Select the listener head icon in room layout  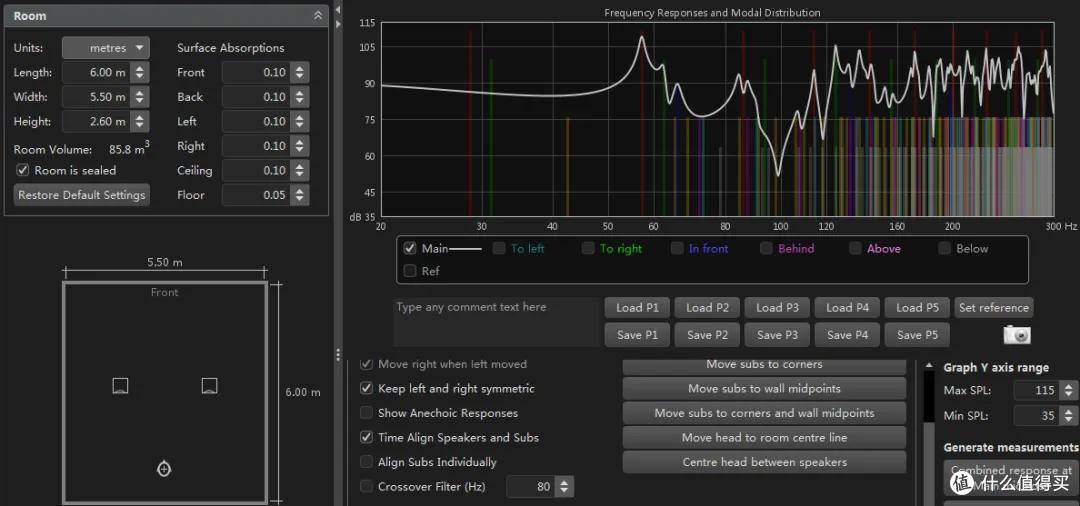click(x=164, y=469)
